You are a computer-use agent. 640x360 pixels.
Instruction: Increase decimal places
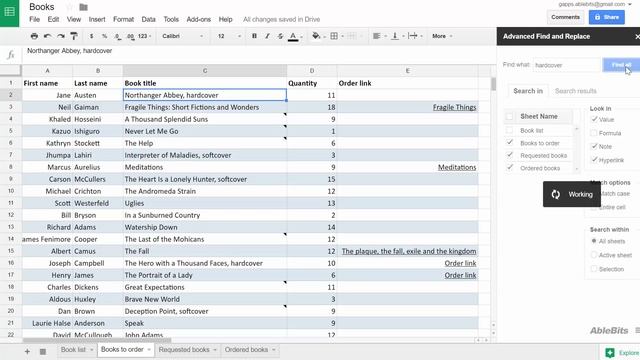coord(130,36)
